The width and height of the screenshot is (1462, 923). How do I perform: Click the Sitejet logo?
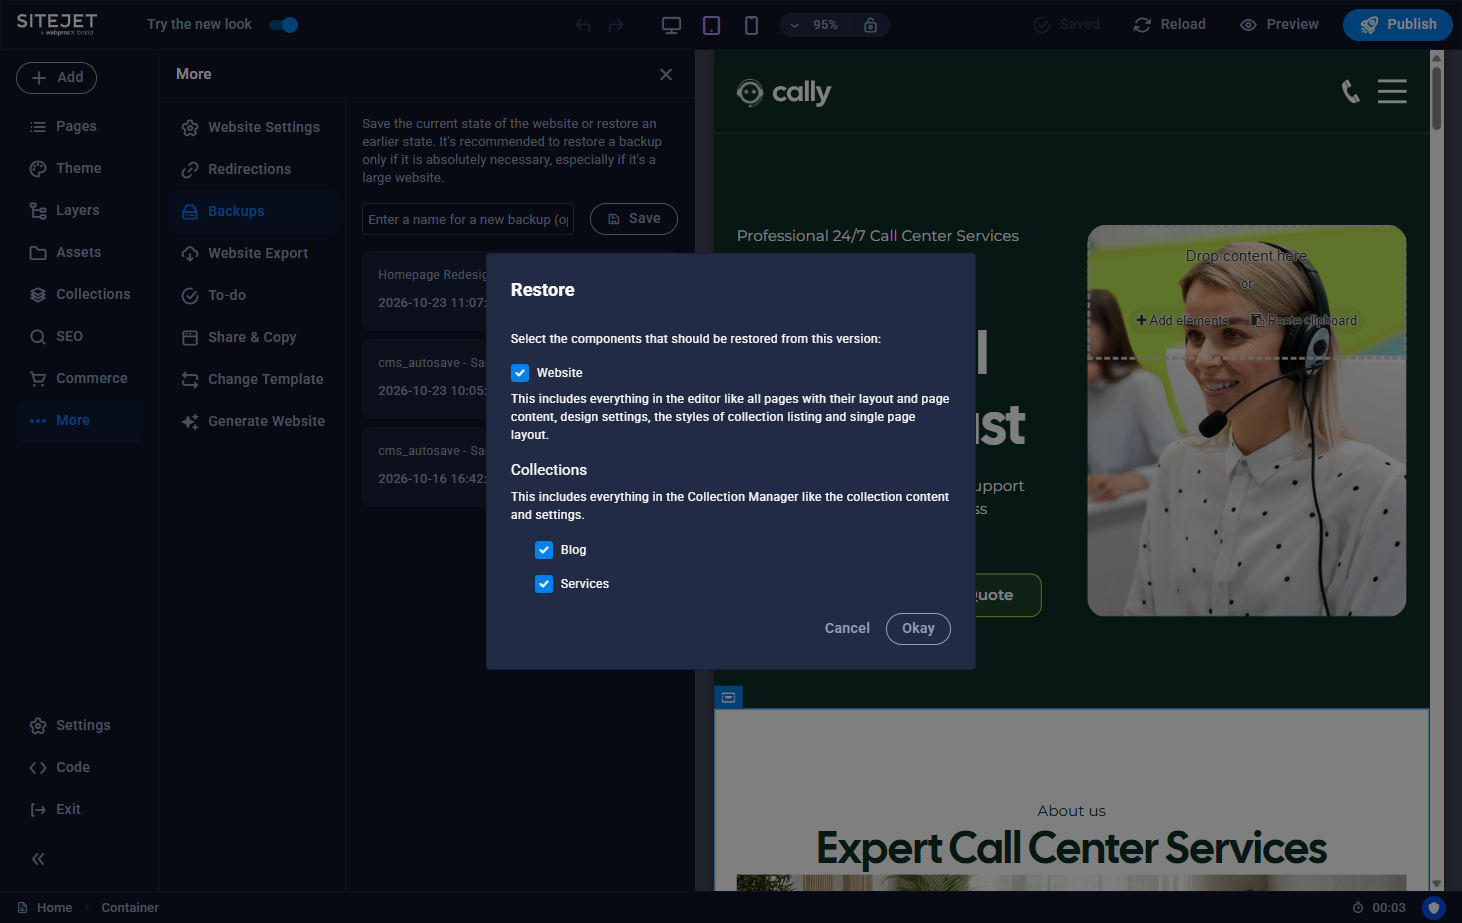point(57,24)
